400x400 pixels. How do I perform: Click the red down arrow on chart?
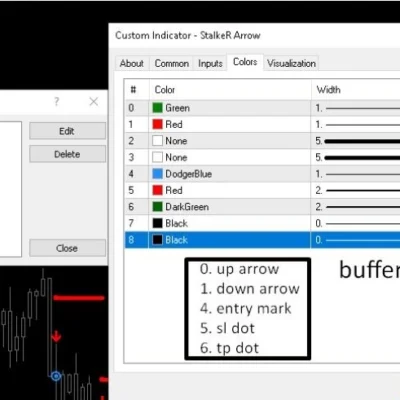pyautogui.click(x=56, y=336)
